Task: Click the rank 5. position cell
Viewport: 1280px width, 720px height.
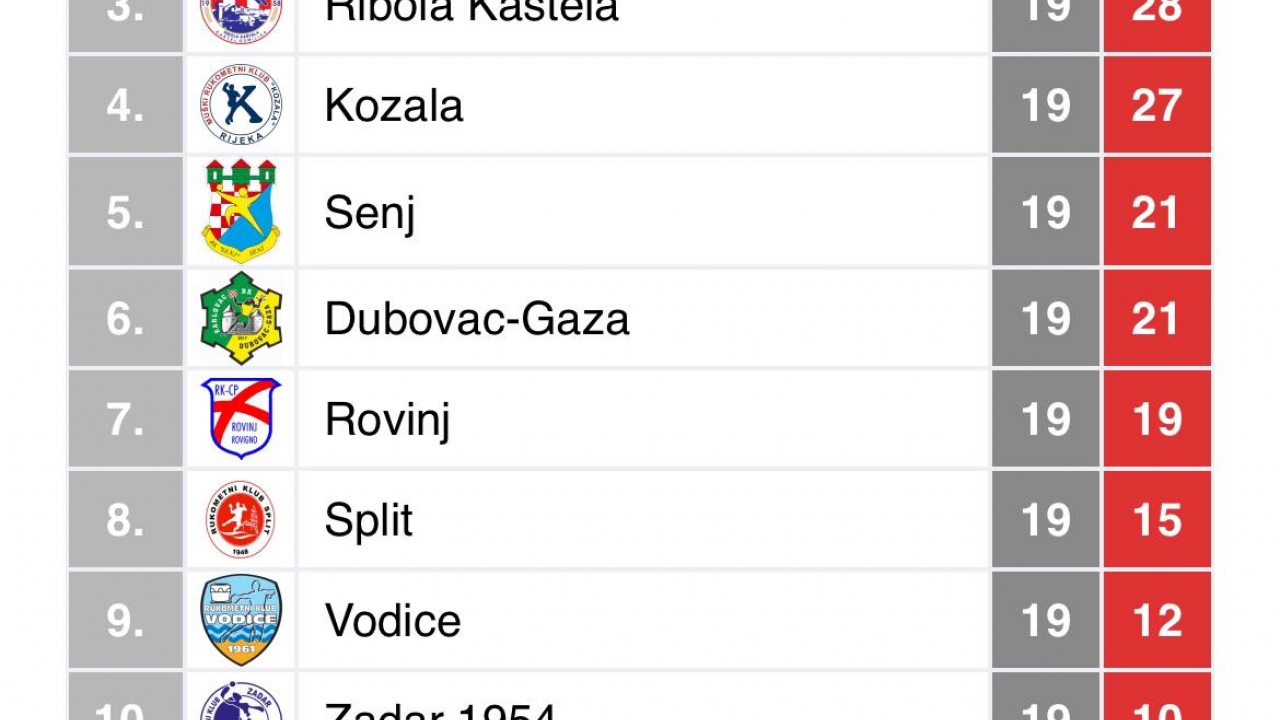Action: point(126,212)
